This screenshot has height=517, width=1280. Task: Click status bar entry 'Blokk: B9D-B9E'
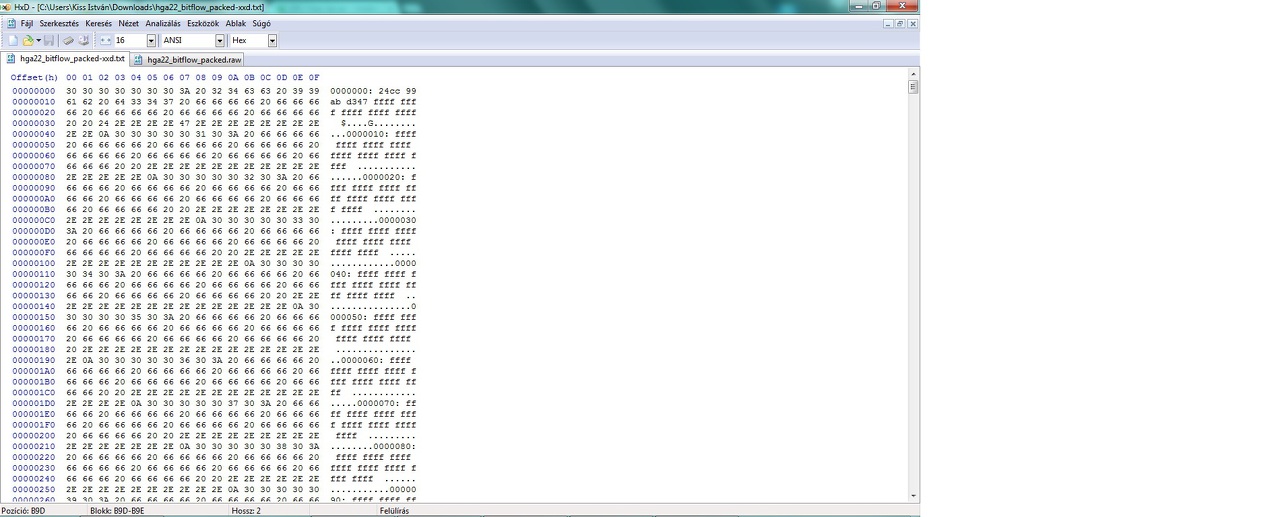117,510
